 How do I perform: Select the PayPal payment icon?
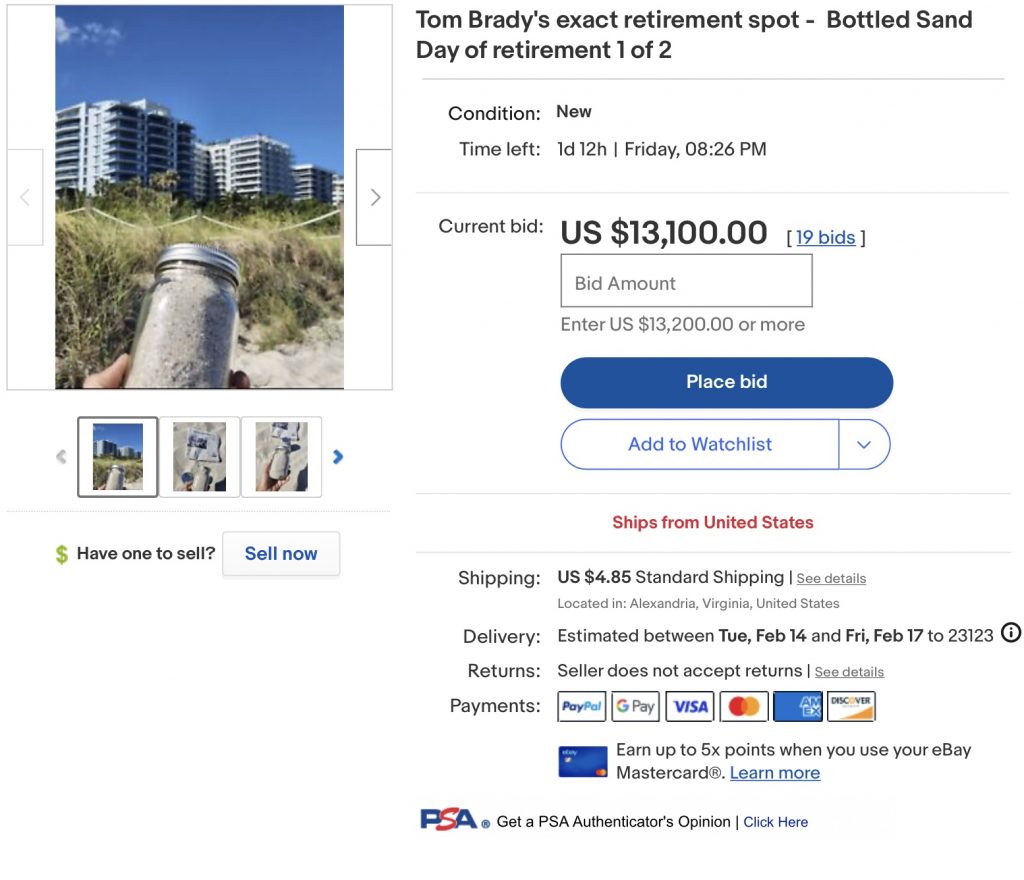point(581,706)
